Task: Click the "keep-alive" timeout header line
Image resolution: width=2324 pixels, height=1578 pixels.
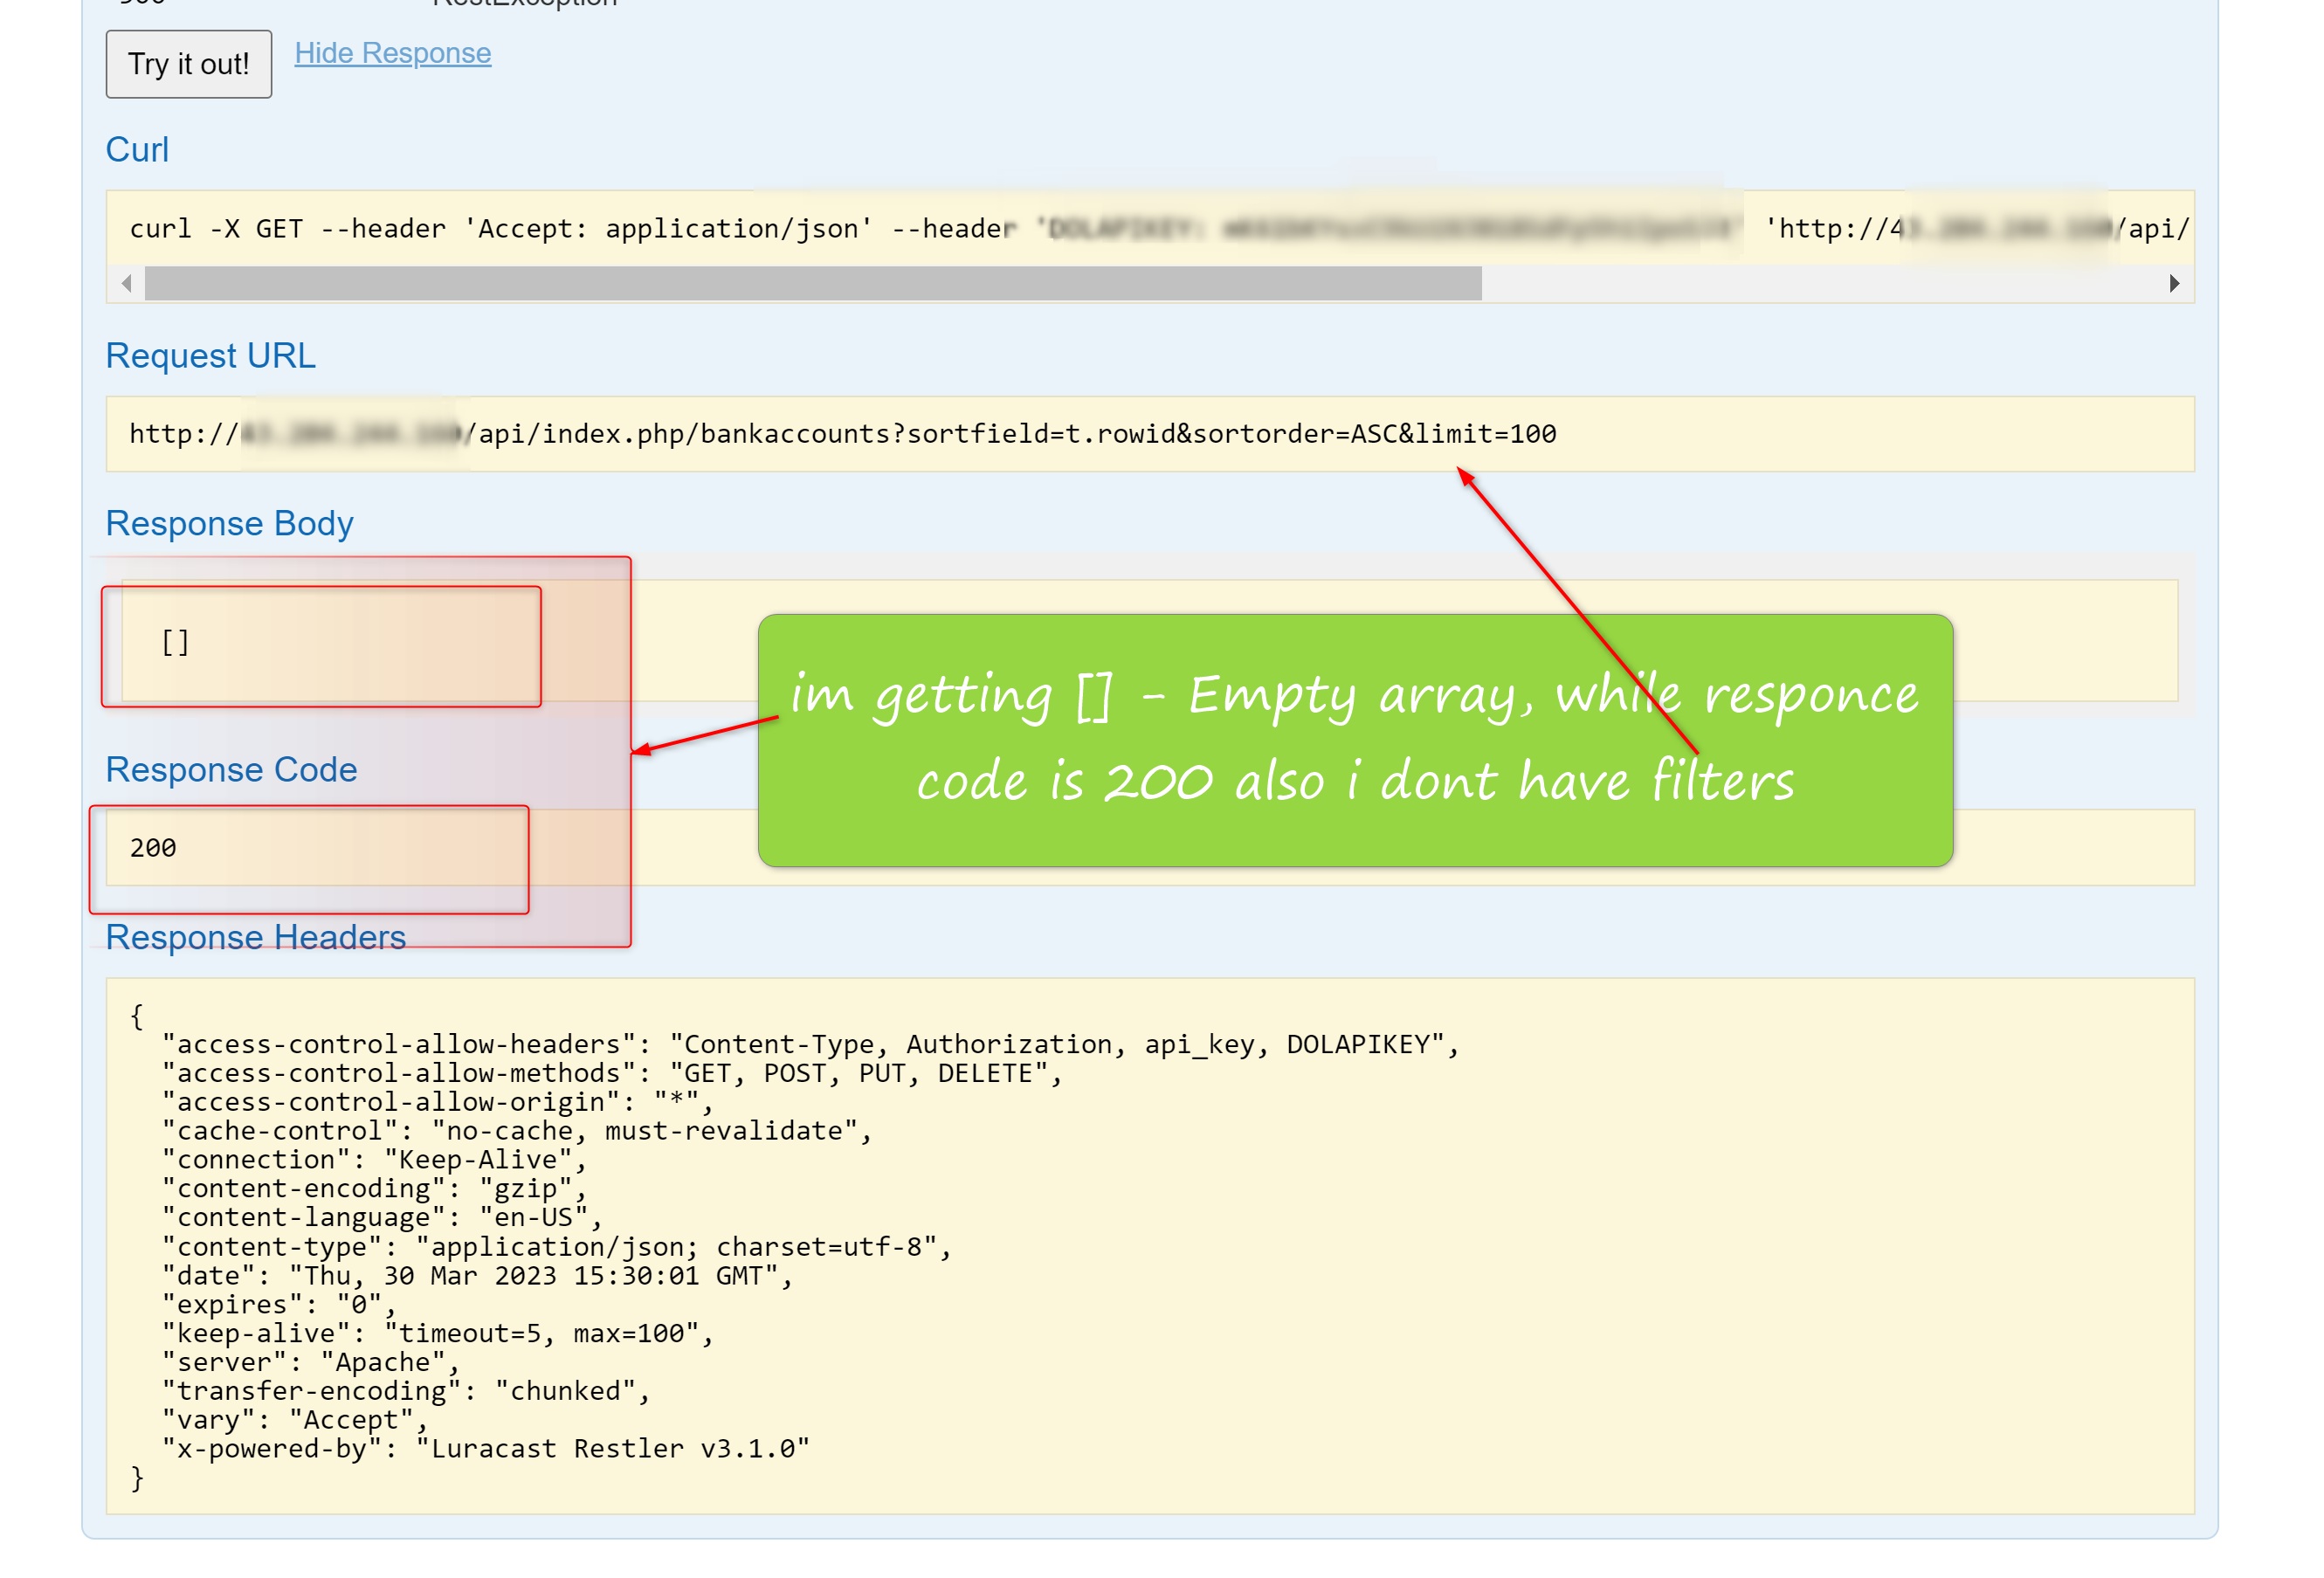Action: (438, 1335)
